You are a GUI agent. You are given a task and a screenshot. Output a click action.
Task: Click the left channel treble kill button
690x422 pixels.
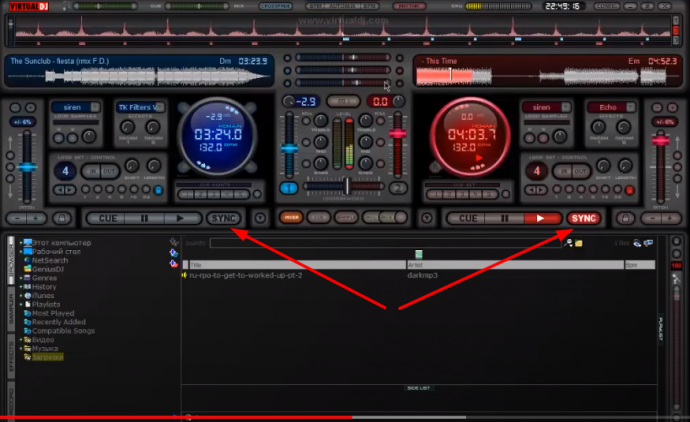pos(306,121)
